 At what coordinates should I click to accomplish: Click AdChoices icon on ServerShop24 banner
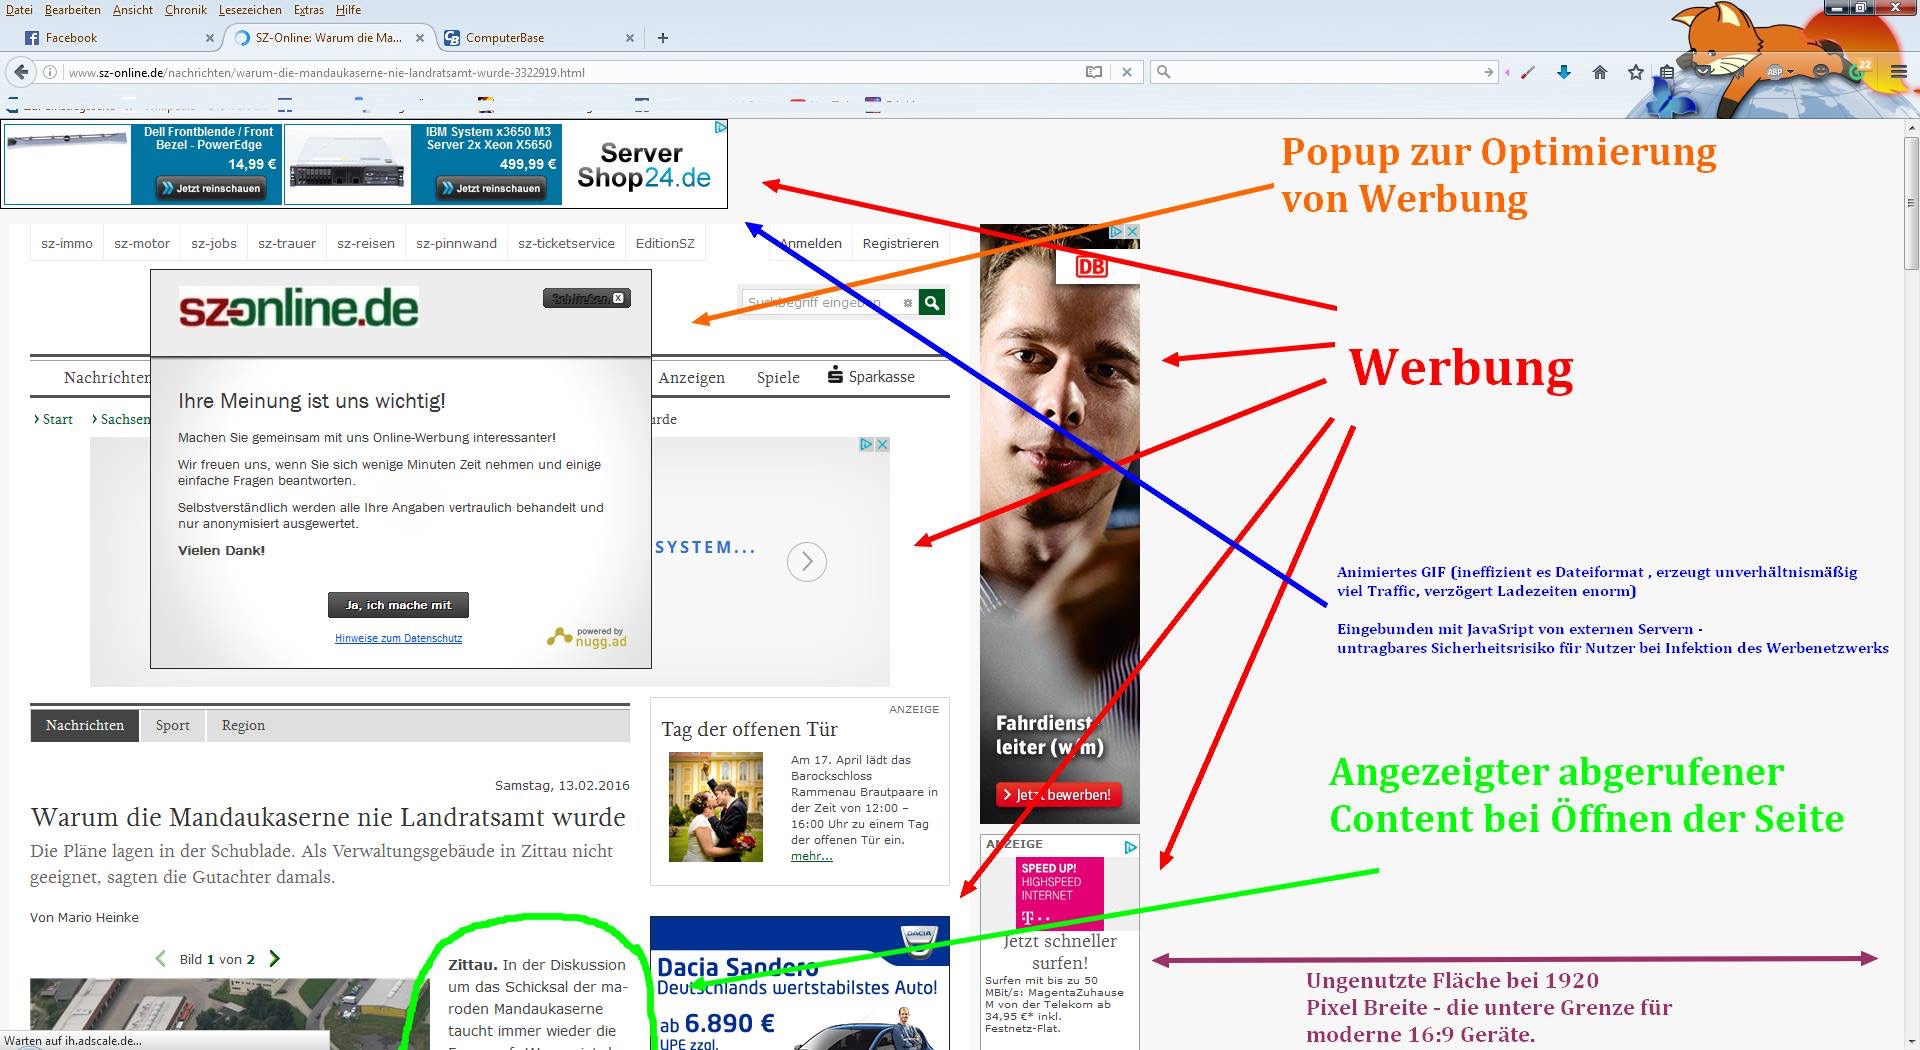(x=720, y=127)
